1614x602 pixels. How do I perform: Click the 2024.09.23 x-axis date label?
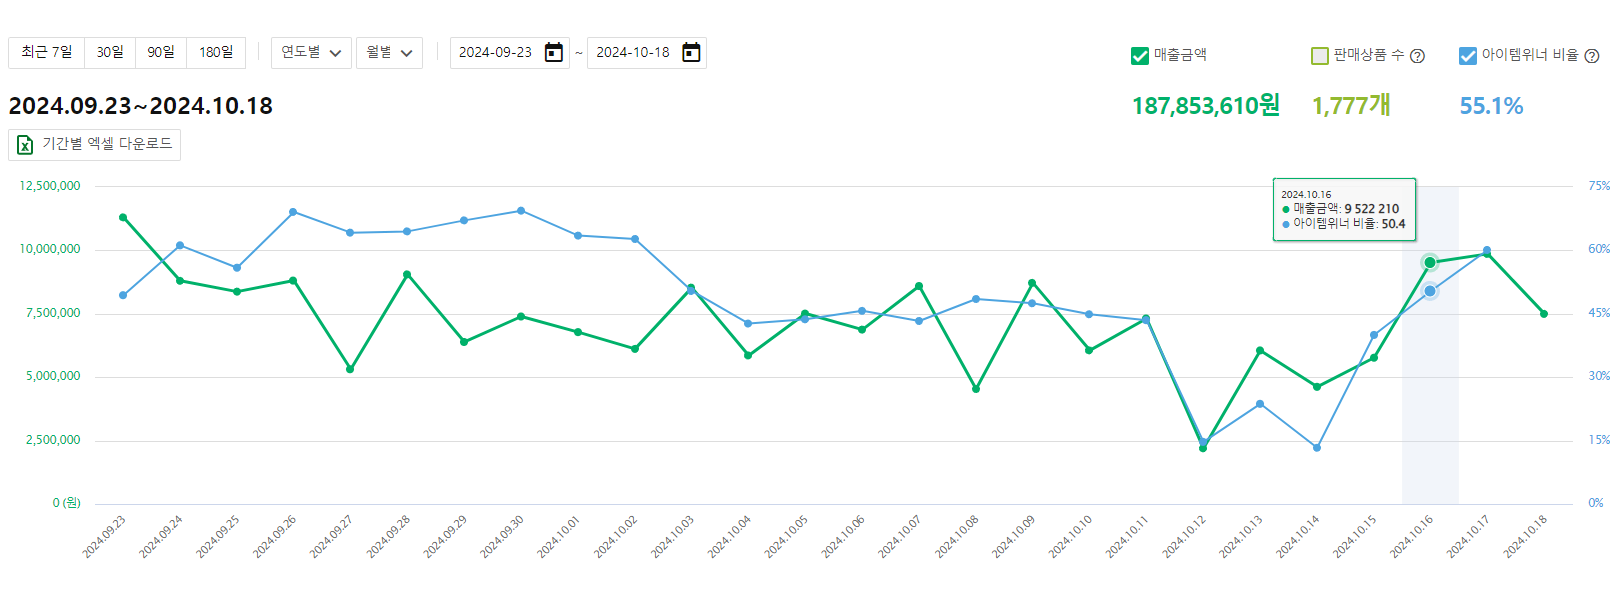point(105,537)
